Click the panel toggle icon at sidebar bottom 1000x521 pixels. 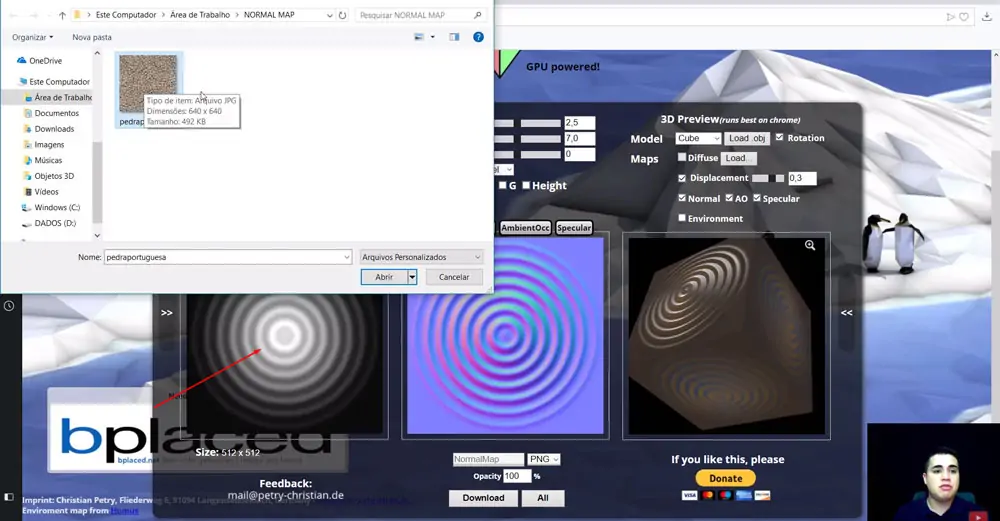pyautogui.click(x=9, y=497)
